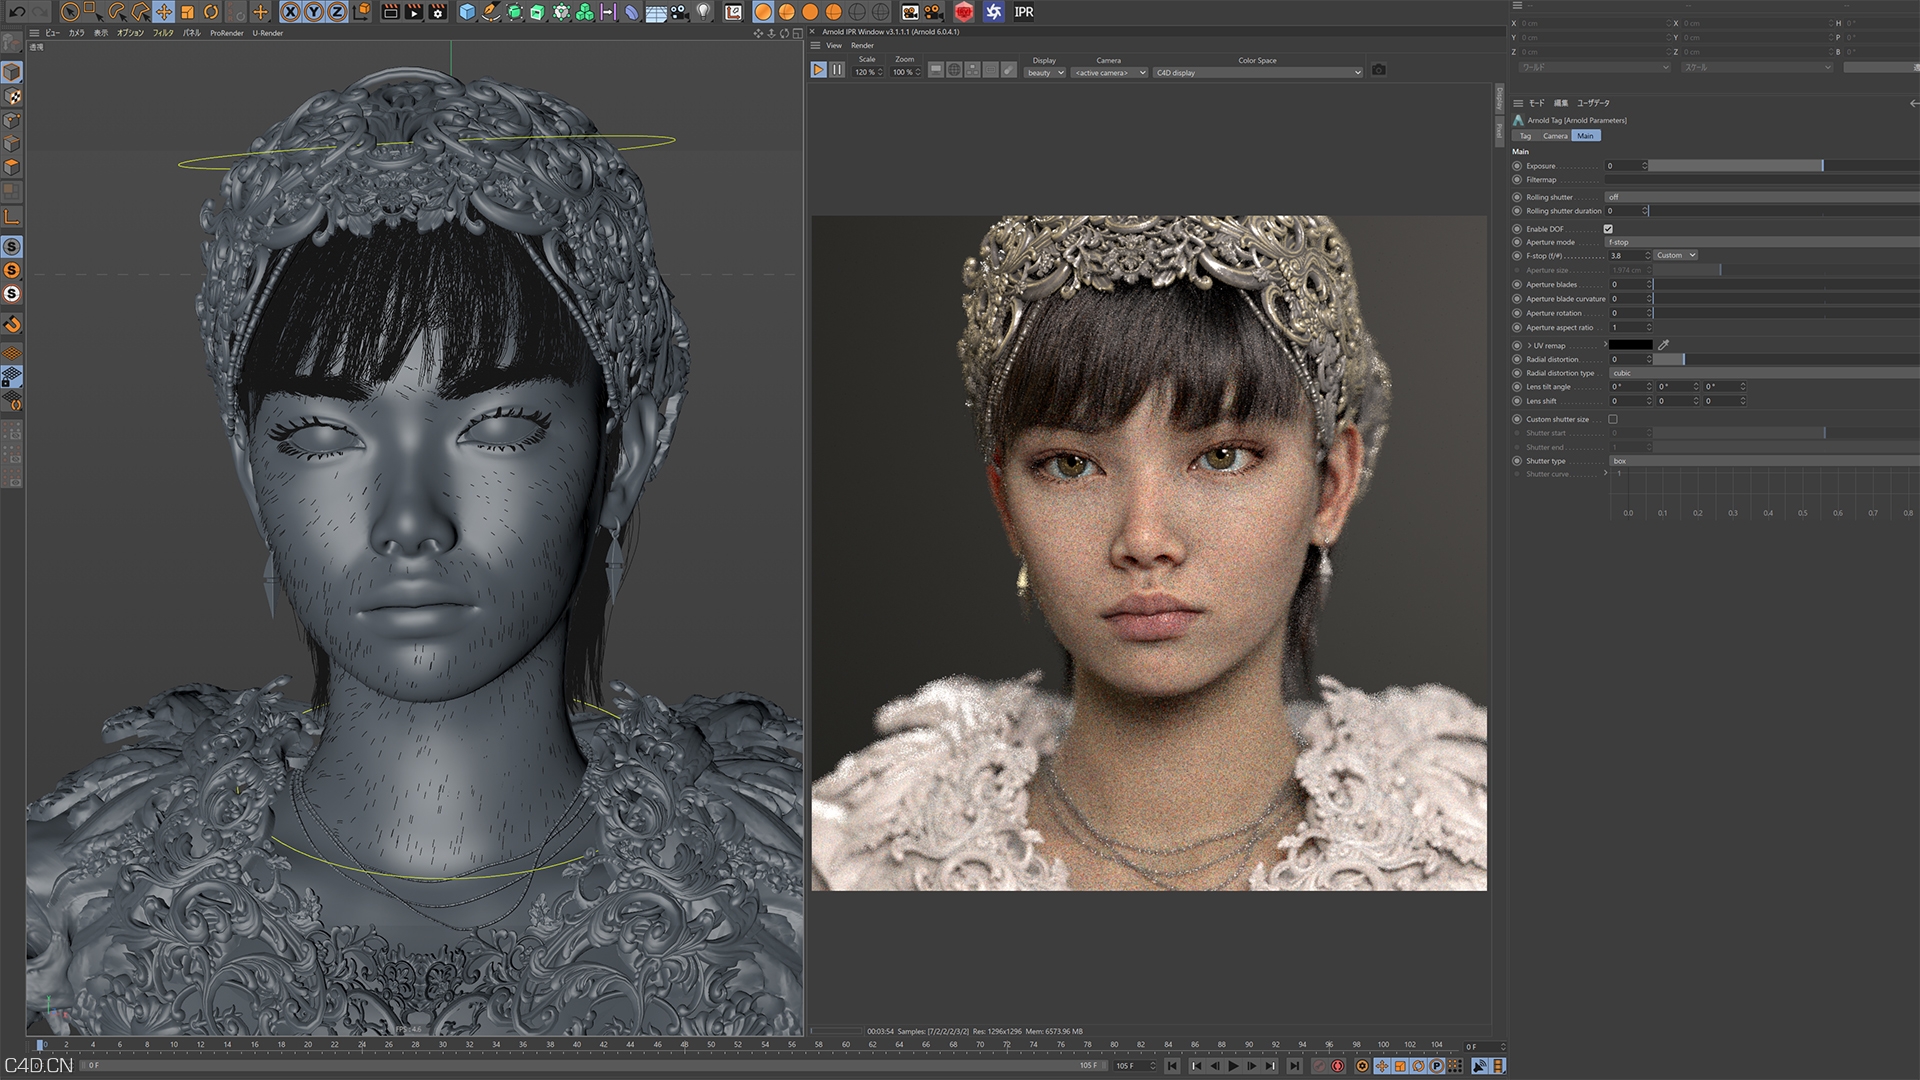
Task: Toggle the Y axis lock
Action: [313, 12]
